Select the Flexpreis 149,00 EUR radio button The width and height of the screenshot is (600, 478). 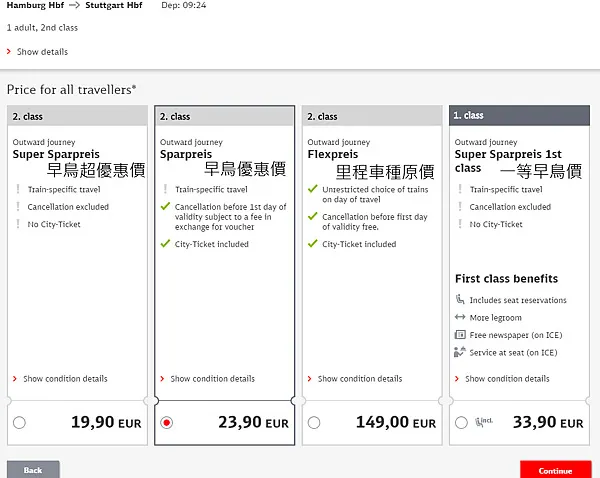pos(314,423)
